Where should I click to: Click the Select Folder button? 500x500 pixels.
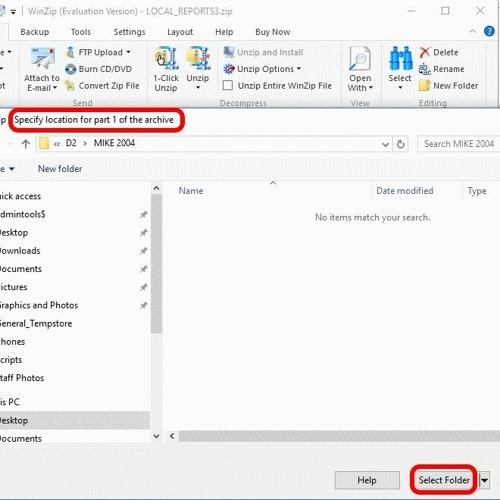coord(444,480)
